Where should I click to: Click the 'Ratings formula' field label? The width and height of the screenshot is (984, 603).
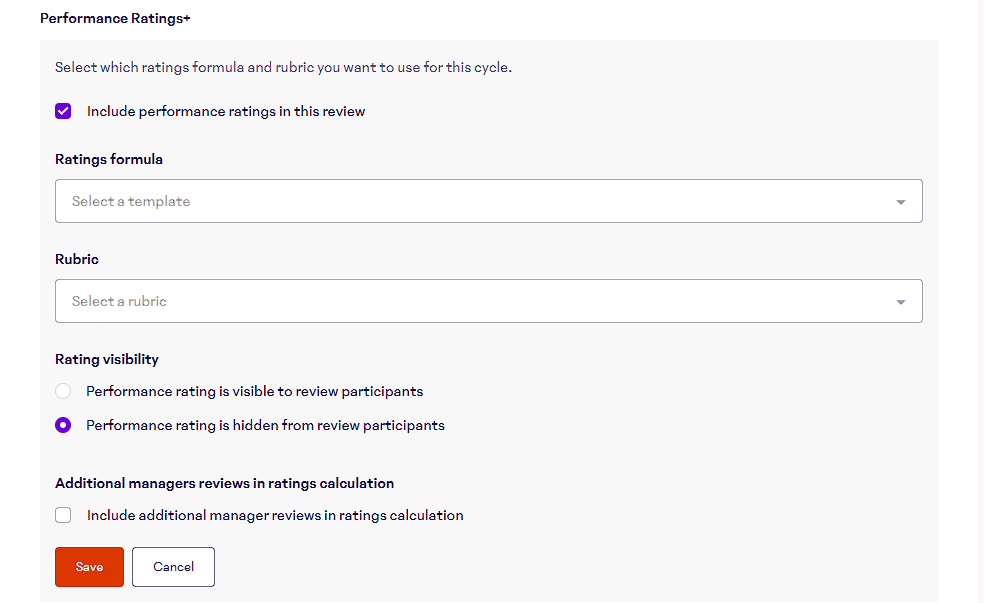tap(109, 159)
